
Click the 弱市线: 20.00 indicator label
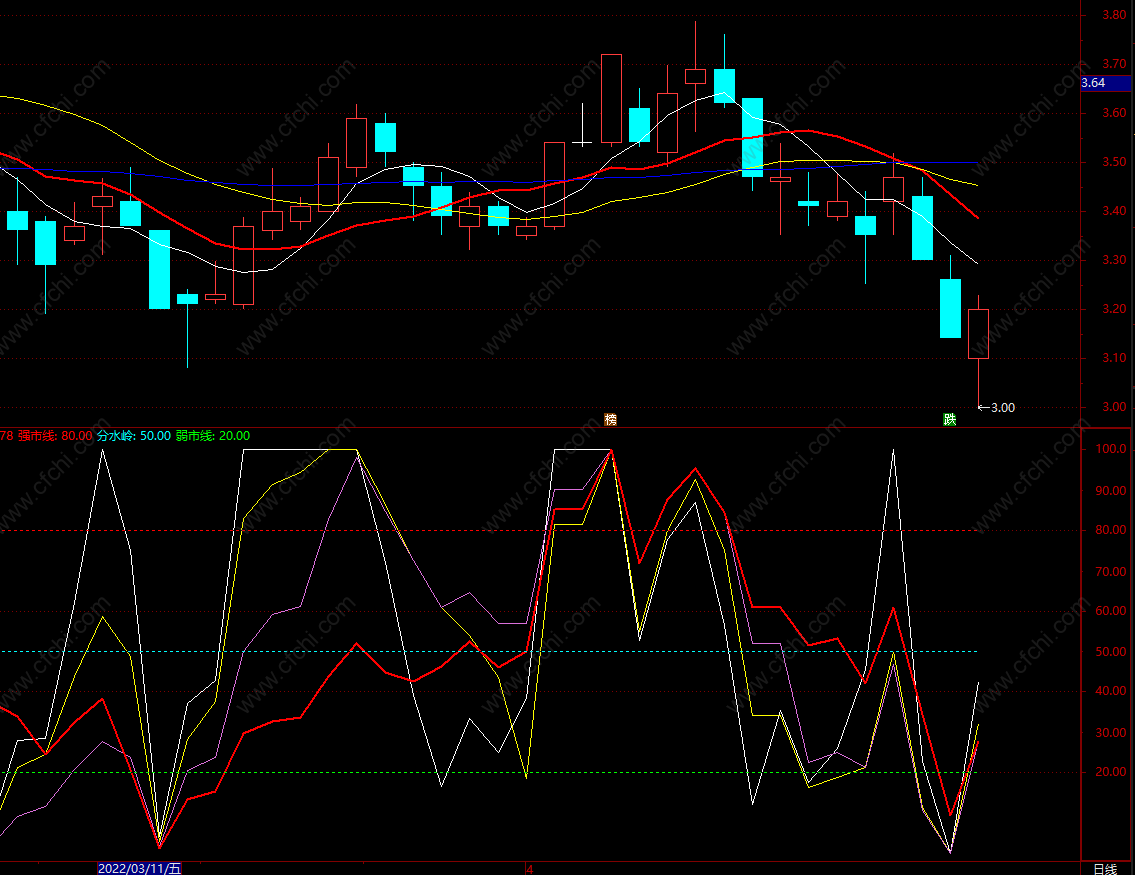(213, 436)
